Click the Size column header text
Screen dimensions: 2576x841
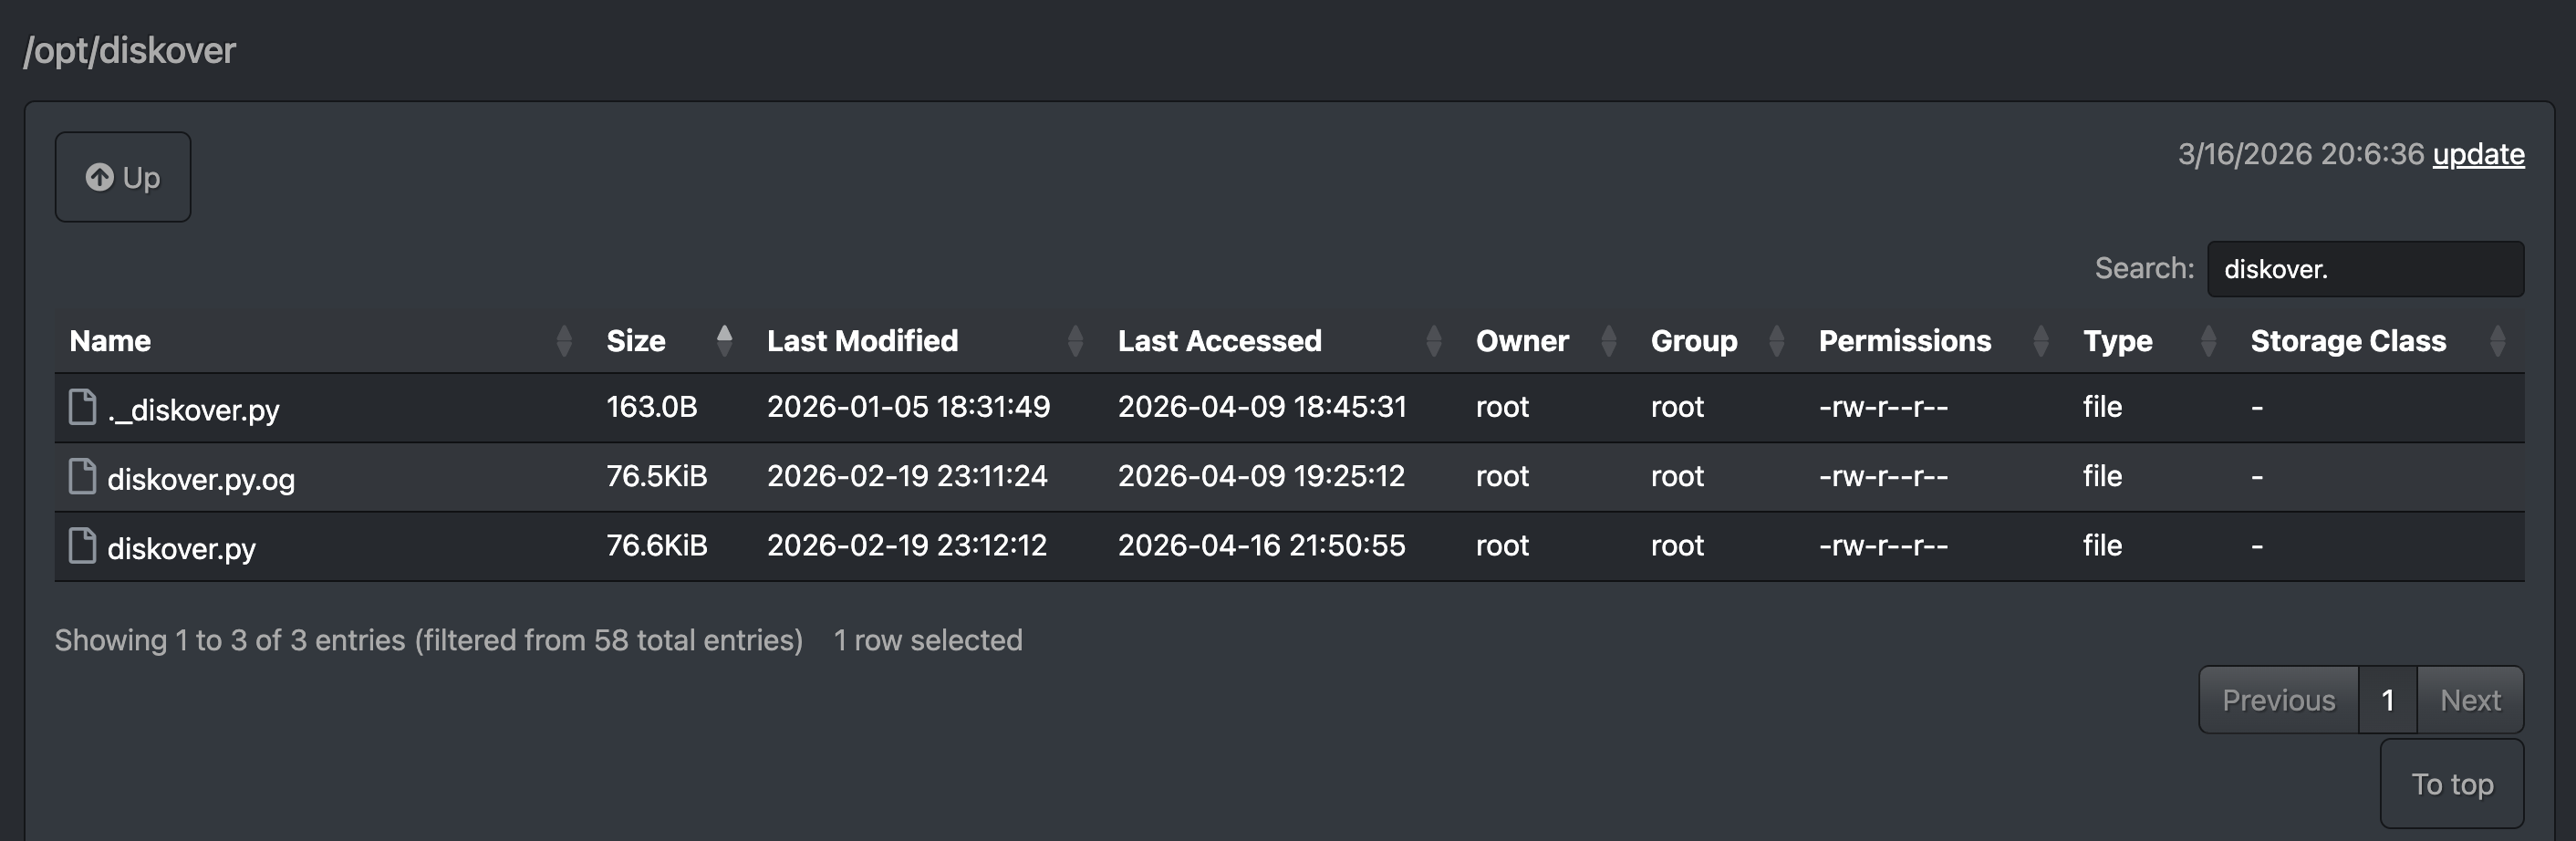[x=636, y=341]
